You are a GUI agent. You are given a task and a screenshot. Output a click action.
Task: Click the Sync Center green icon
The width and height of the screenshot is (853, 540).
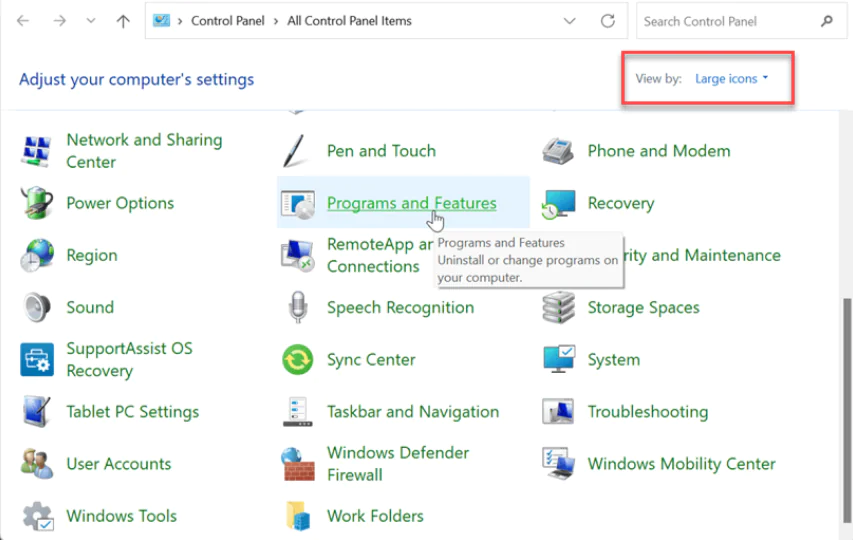coord(298,359)
